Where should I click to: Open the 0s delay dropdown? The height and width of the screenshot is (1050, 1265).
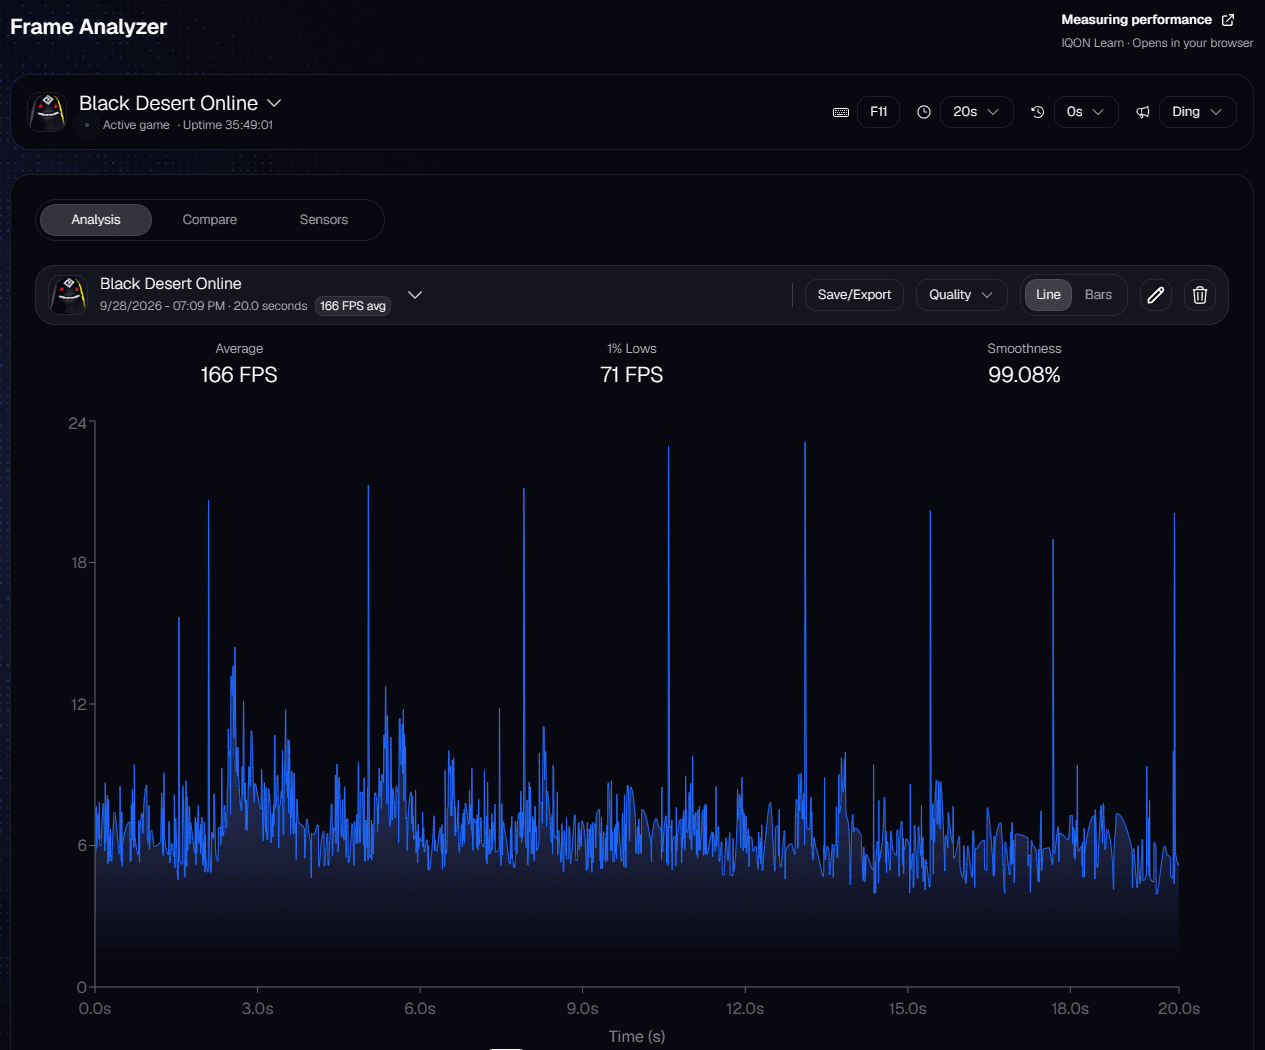click(1086, 112)
